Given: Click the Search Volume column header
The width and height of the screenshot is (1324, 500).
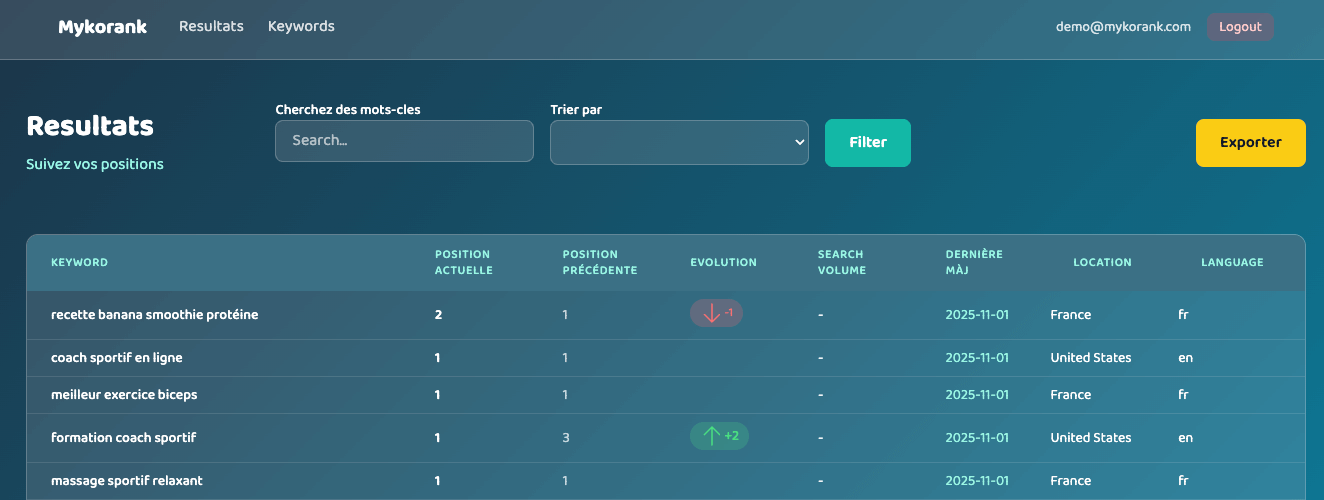Looking at the screenshot, I should 840,262.
